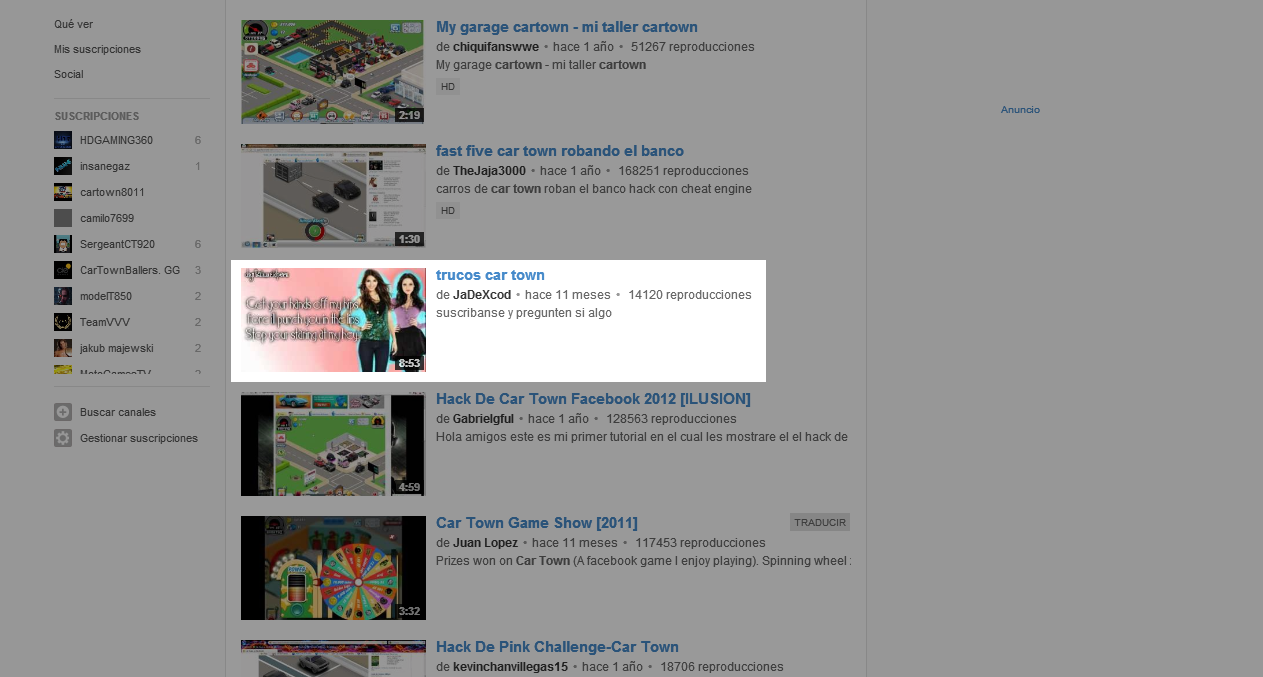The height and width of the screenshot is (677, 1263).
Task: Click 'suscribanse y pregunten si algo' description
Action: click(x=524, y=313)
